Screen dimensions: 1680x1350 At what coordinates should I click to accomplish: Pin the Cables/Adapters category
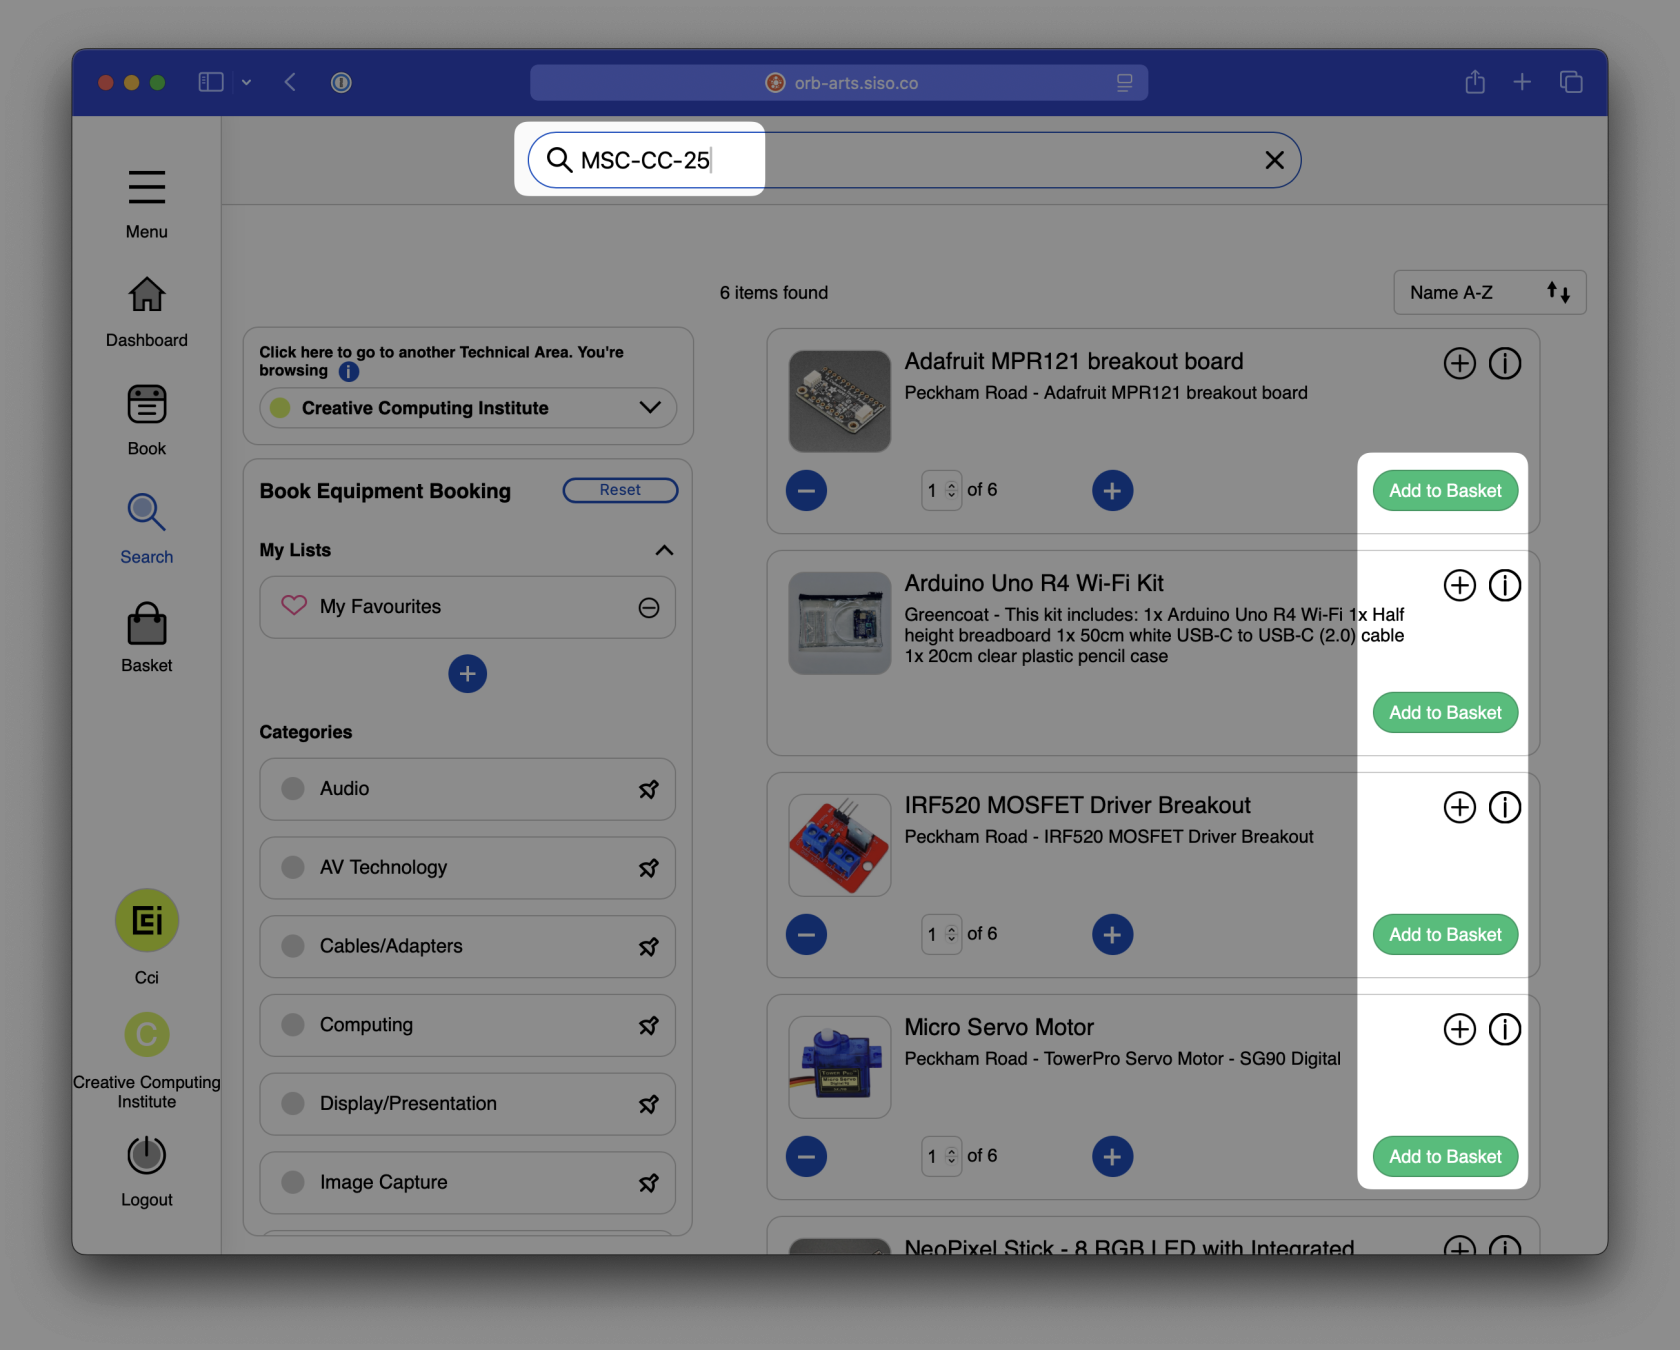pyautogui.click(x=649, y=946)
